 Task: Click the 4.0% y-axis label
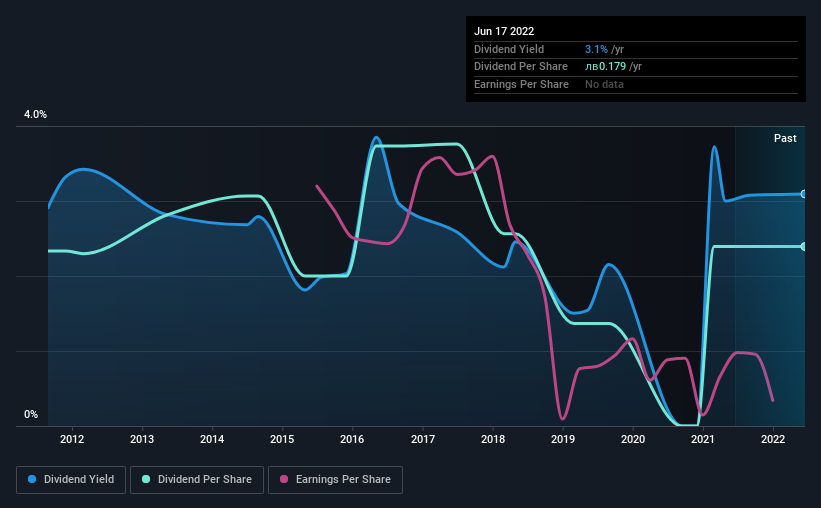35,114
